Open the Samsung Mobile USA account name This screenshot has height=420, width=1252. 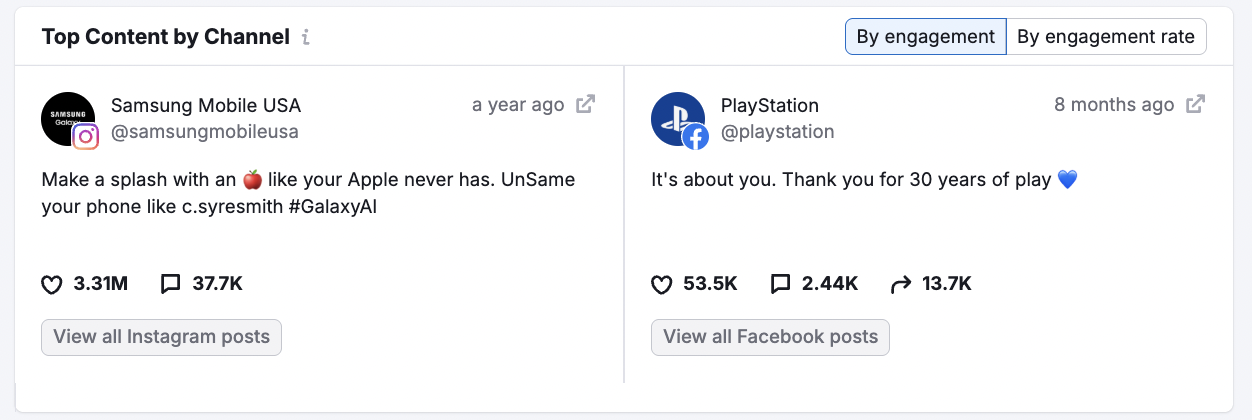(206, 105)
